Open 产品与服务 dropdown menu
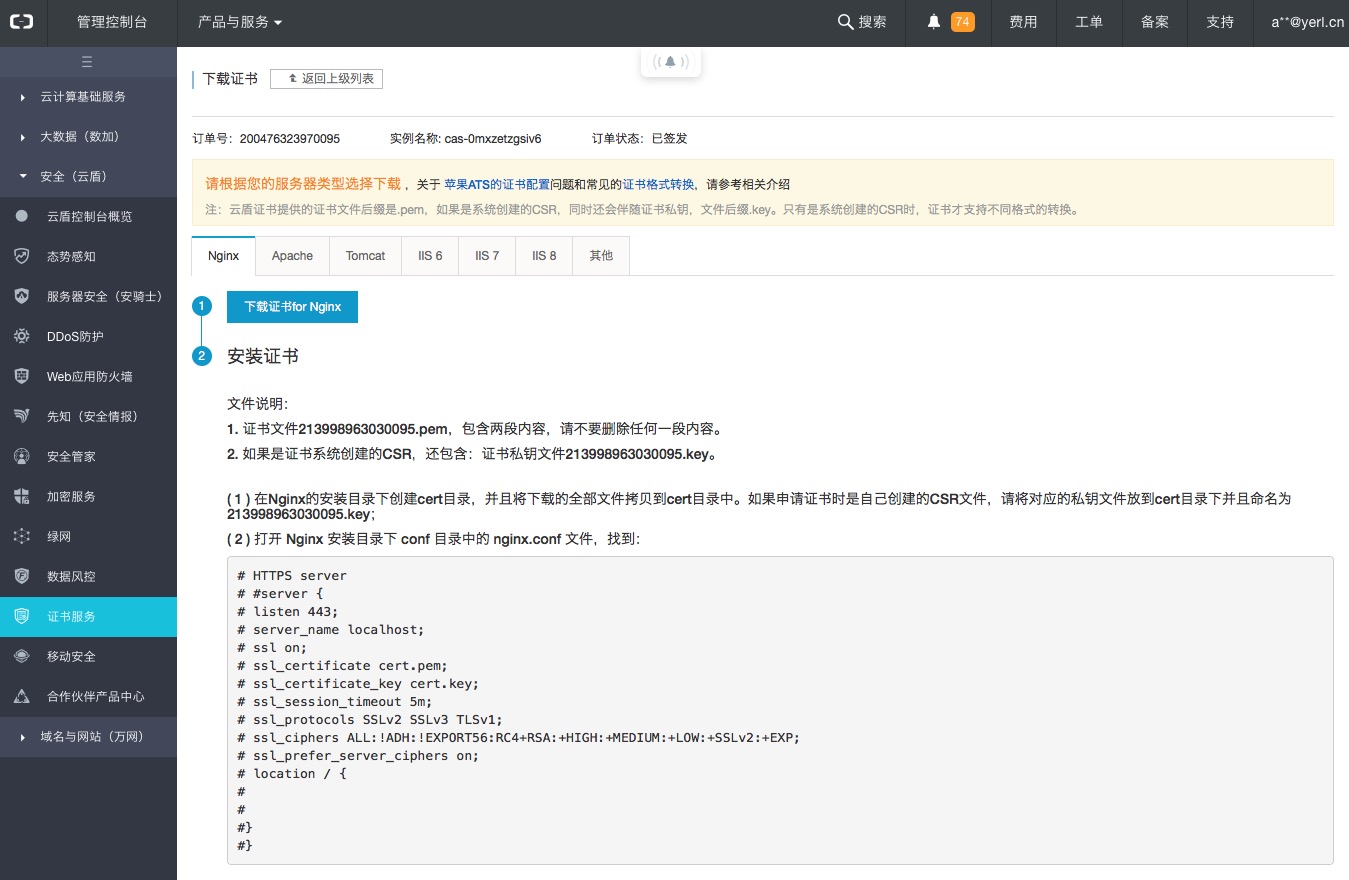Image resolution: width=1349 pixels, height=880 pixels. point(240,22)
